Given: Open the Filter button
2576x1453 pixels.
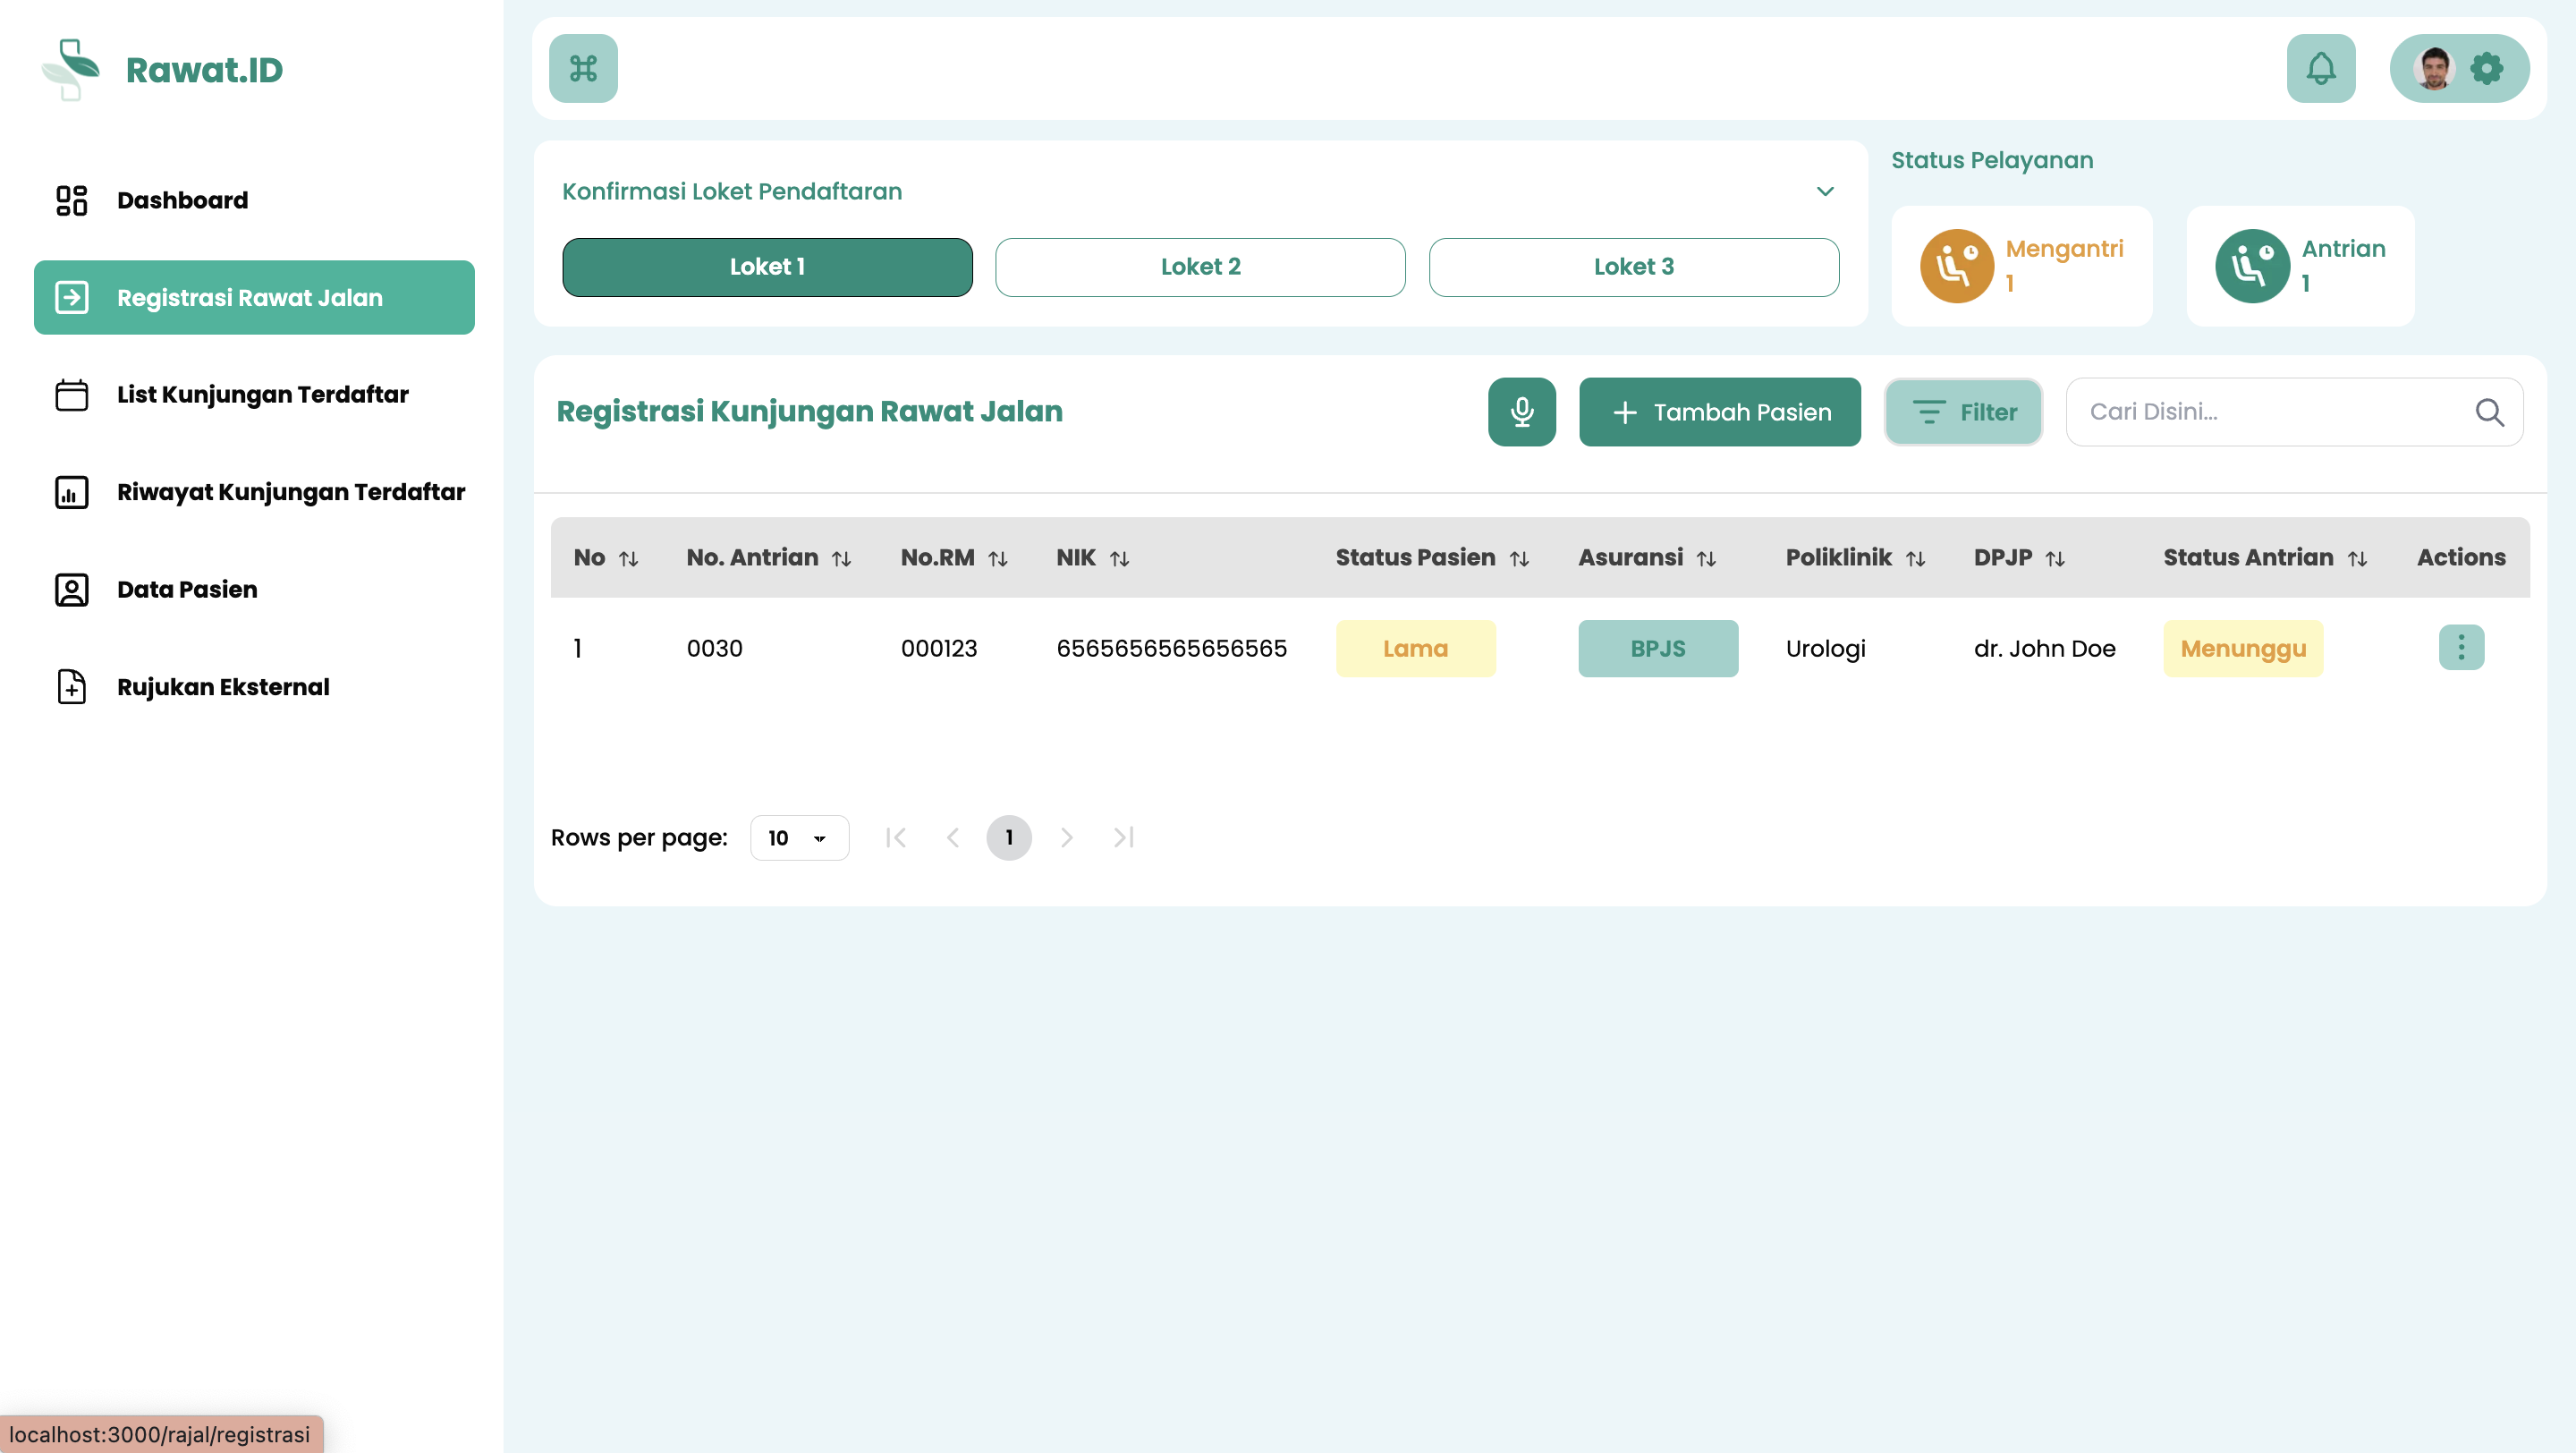Looking at the screenshot, I should 1963,412.
